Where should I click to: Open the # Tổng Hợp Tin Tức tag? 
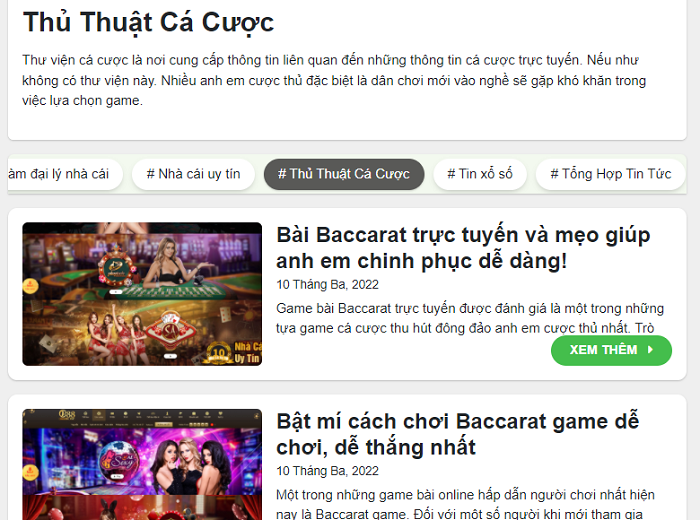pos(610,174)
